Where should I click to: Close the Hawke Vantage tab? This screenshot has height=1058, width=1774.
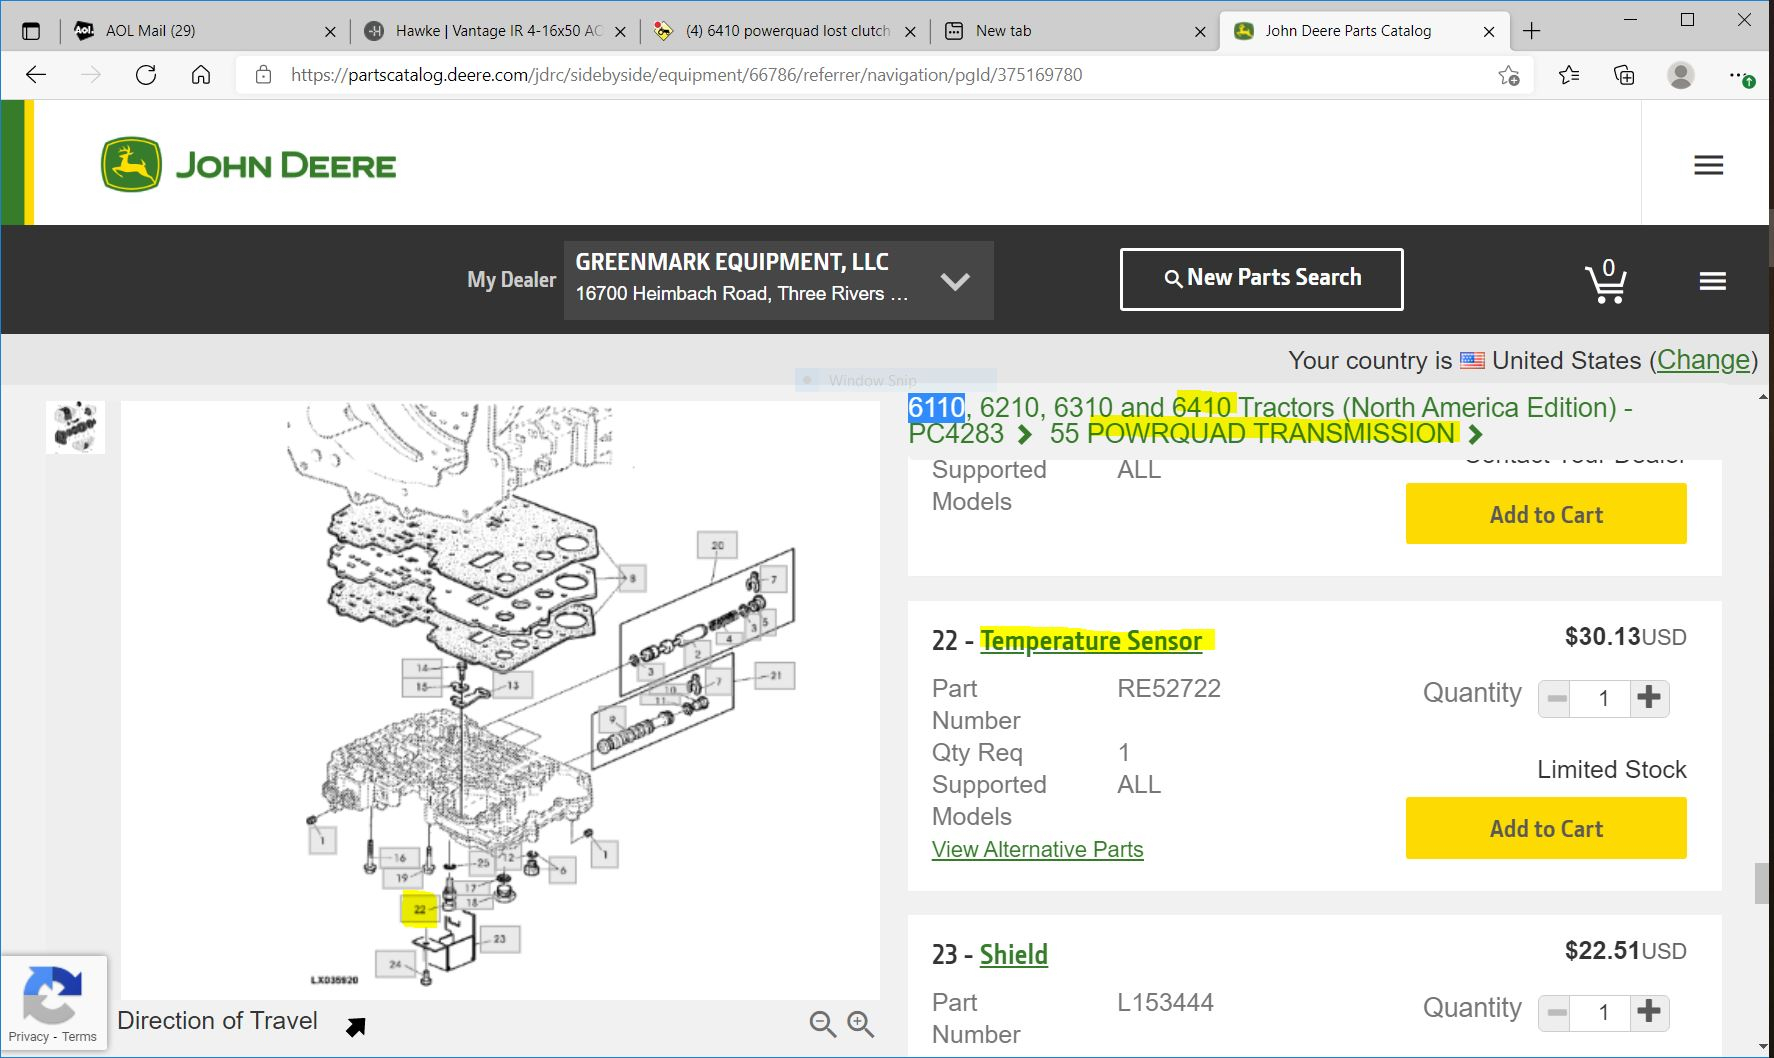(620, 32)
